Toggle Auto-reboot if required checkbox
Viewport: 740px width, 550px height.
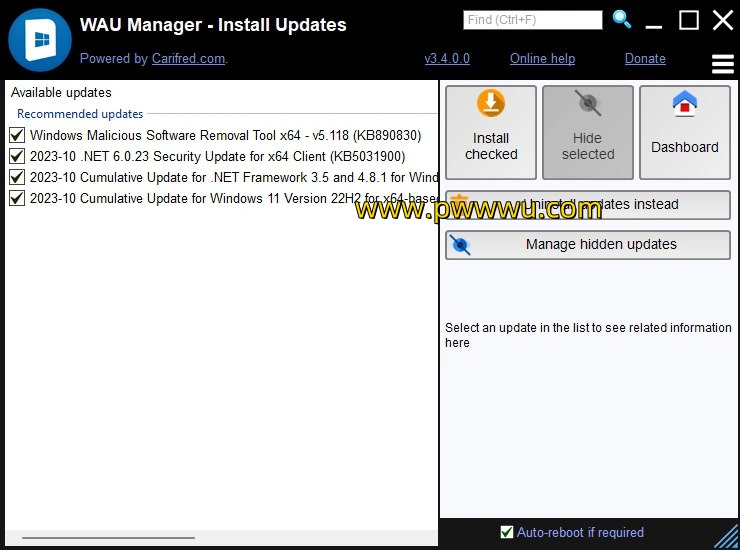tap(506, 532)
